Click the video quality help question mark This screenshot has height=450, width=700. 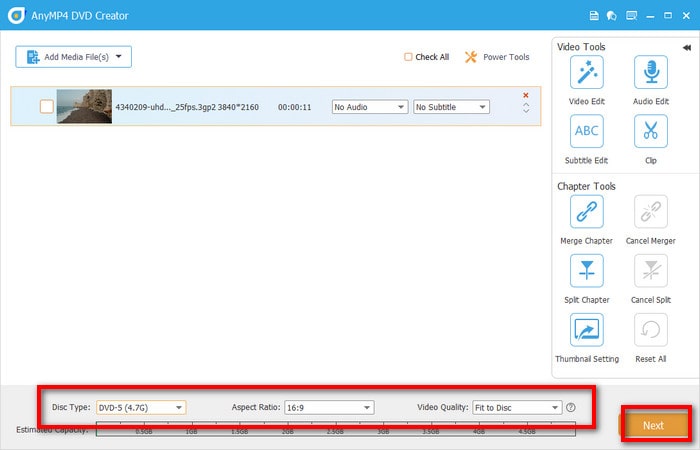coord(571,408)
